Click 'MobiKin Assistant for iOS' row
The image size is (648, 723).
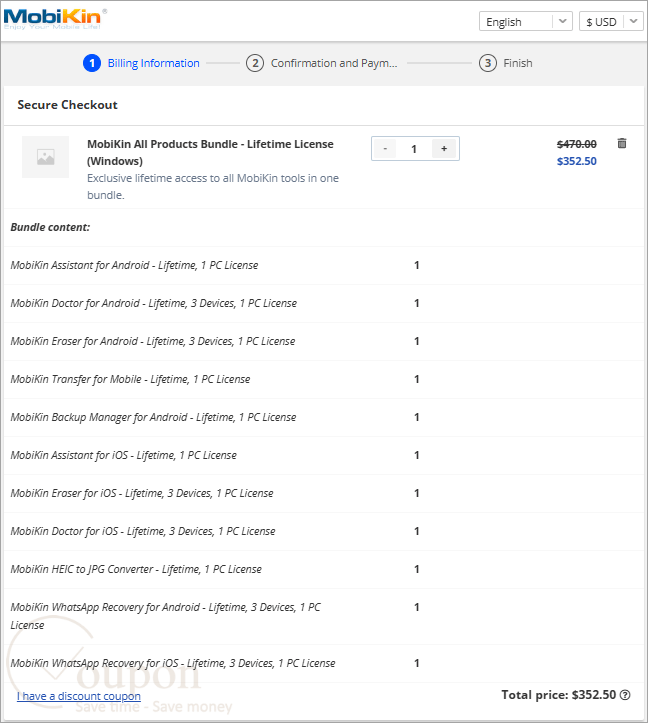[324, 456]
